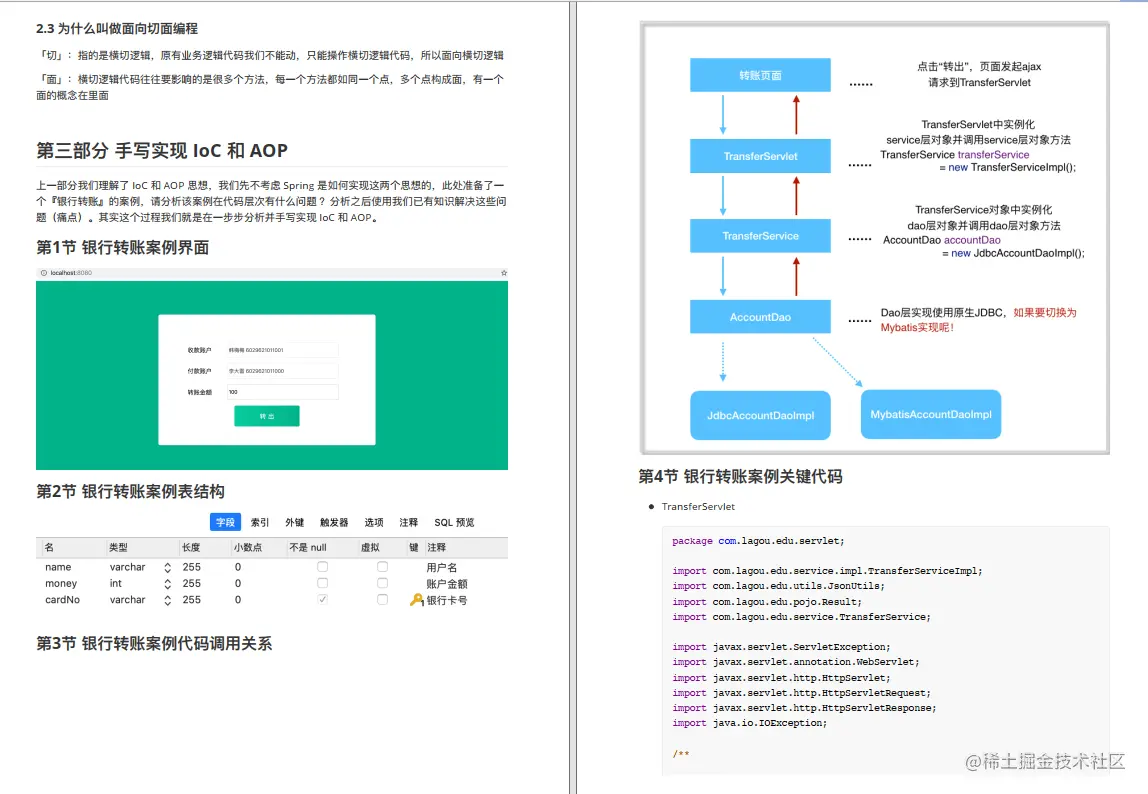The width and height of the screenshot is (1148, 794).
Task: Select the cardNo field cell
Action: click(x=62, y=599)
